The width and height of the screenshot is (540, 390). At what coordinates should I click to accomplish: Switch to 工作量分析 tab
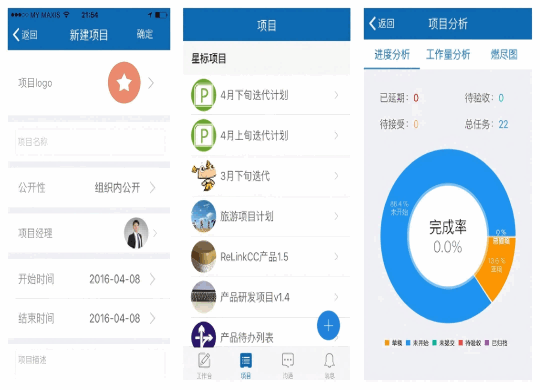pyautogui.click(x=448, y=54)
